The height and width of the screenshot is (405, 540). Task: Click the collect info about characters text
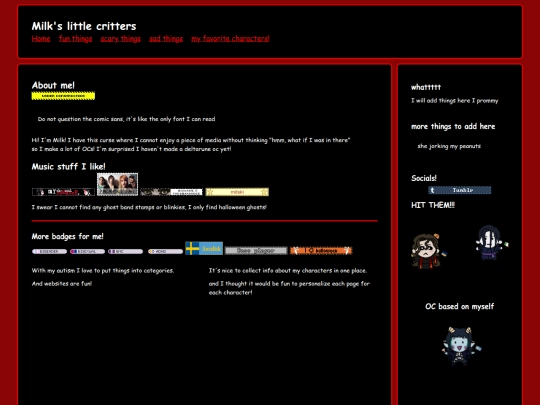tap(288, 270)
